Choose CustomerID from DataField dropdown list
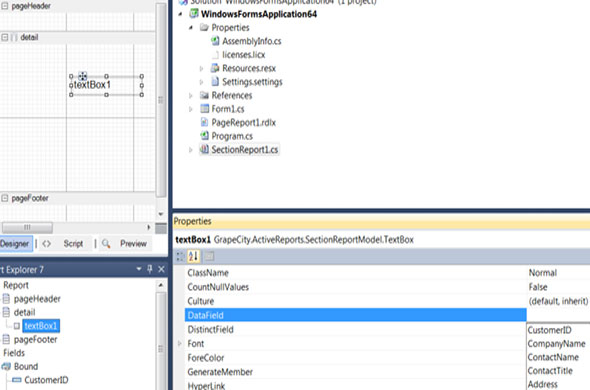This screenshot has width=590, height=390. tap(558, 330)
